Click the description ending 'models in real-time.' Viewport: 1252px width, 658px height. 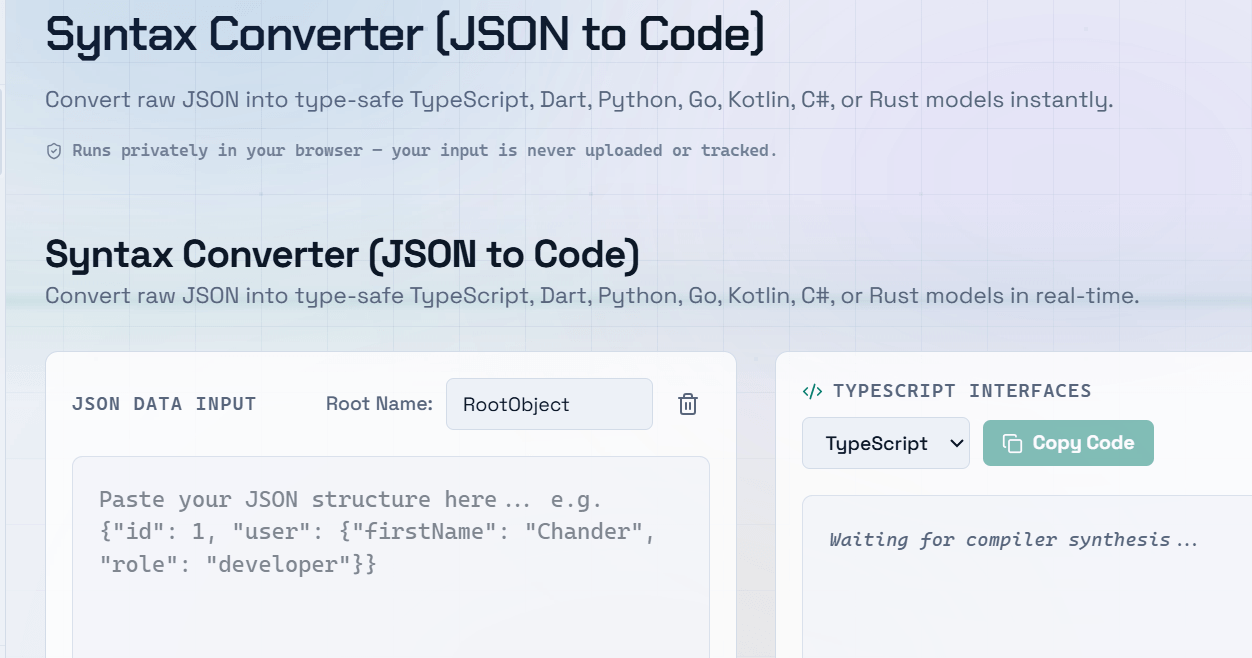click(x=592, y=296)
